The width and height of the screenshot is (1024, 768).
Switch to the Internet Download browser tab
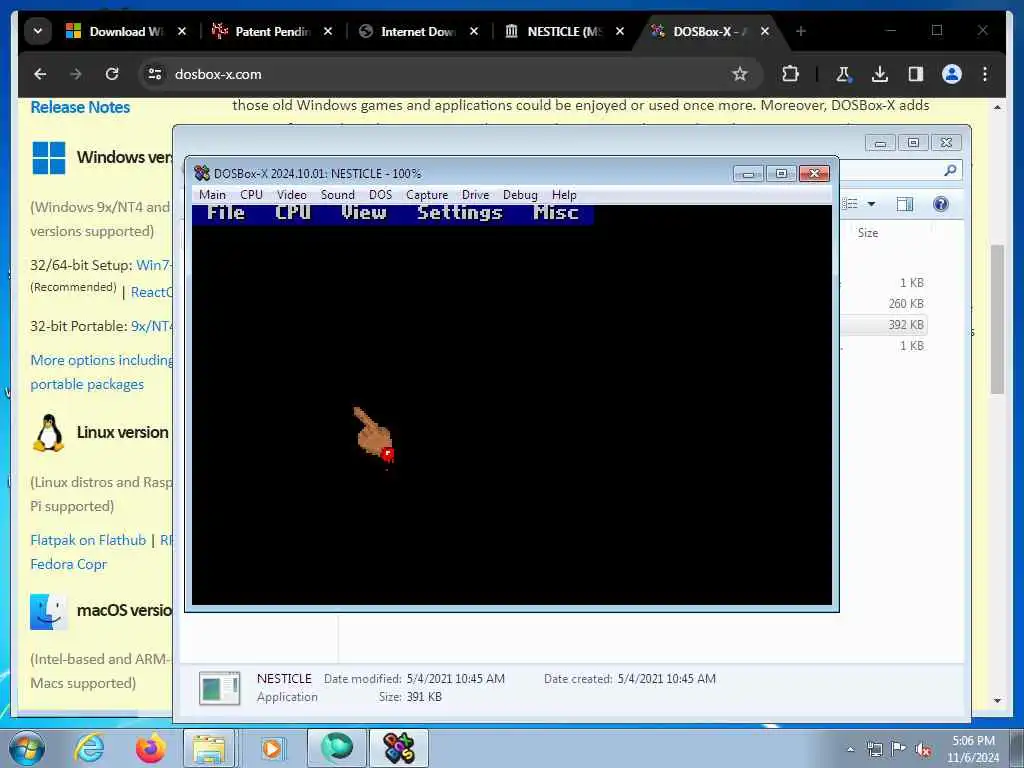[418, 31]
